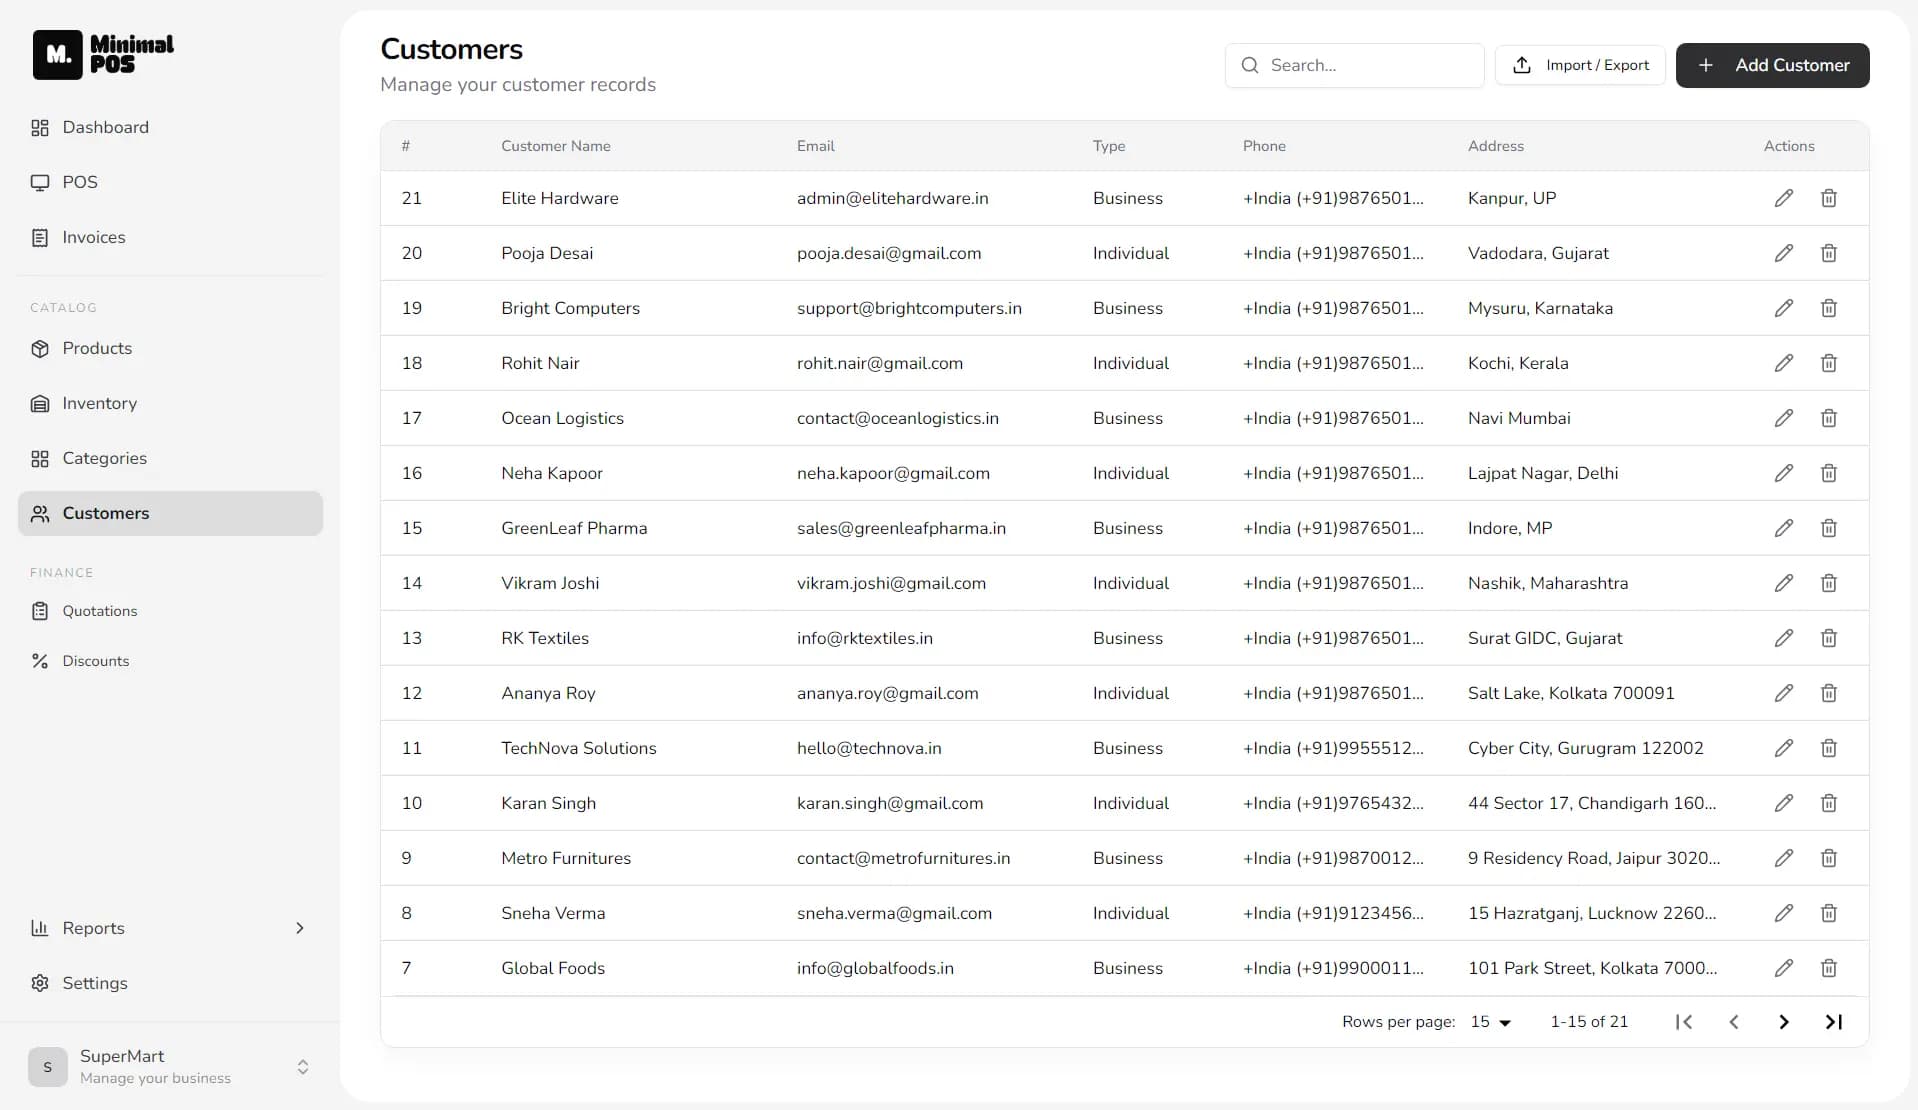The width and height of the screenshot is (1918, 1110).
Task: Edit the Global Foods customer
Action: coord(1783,968)
